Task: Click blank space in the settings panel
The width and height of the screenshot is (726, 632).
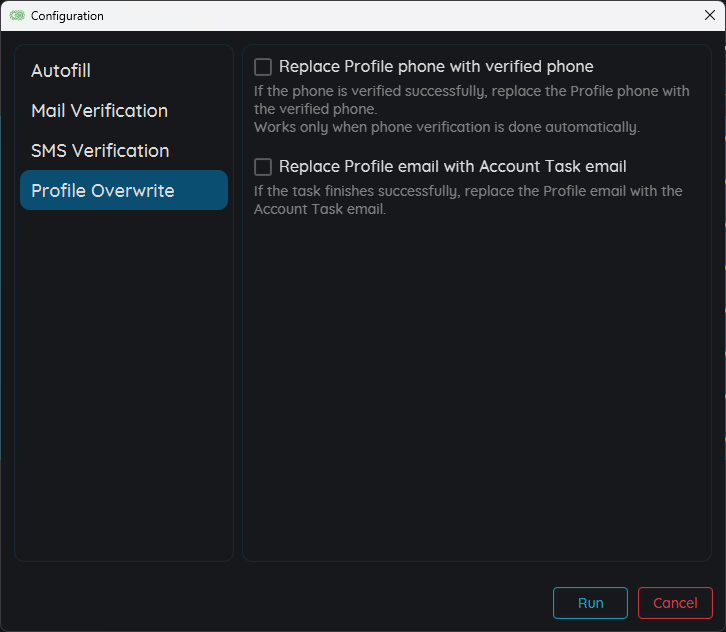Action: tap(476, 390)
